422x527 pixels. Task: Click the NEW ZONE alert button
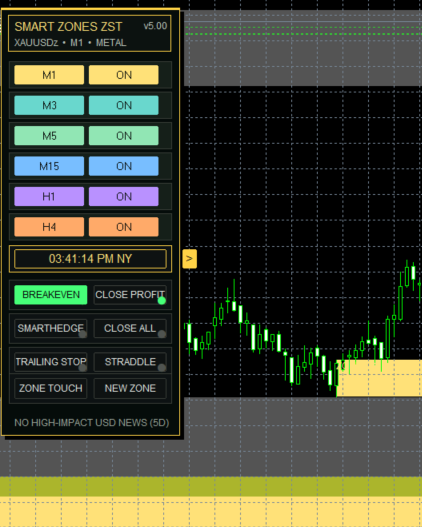click(130, 388)
